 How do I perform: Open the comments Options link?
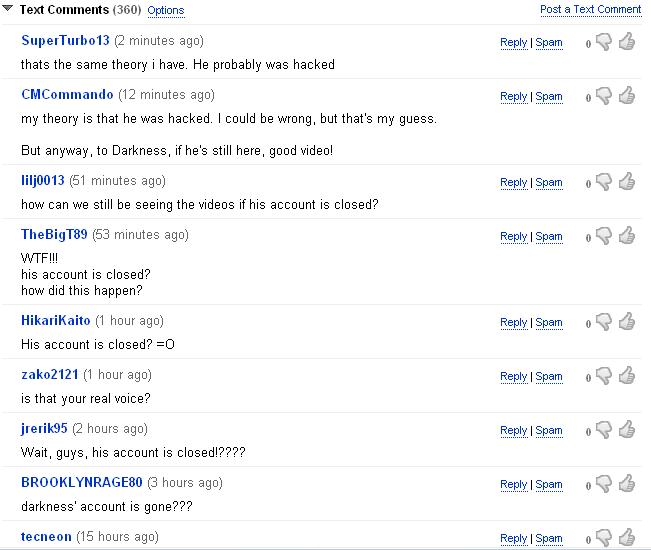click(x=166, y=10)
